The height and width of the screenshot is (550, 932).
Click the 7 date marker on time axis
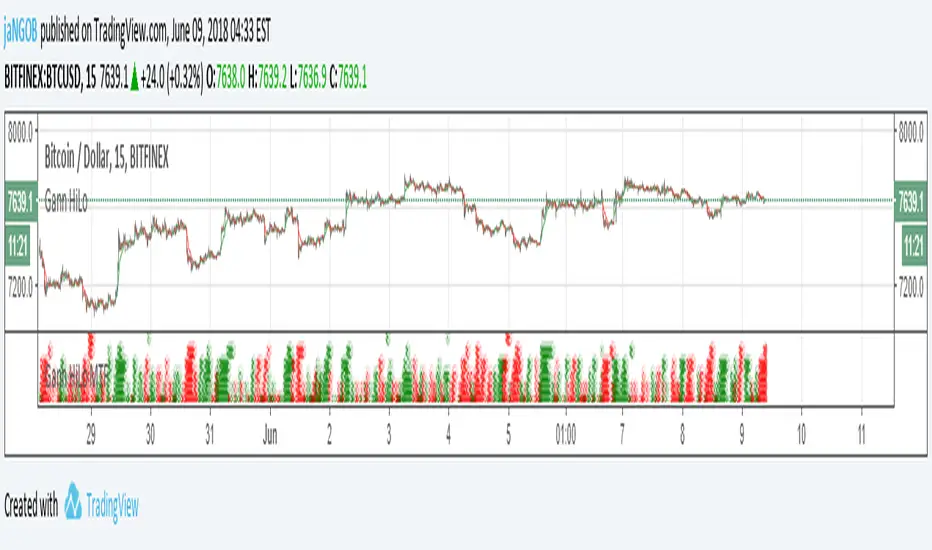tap(622, 435)
